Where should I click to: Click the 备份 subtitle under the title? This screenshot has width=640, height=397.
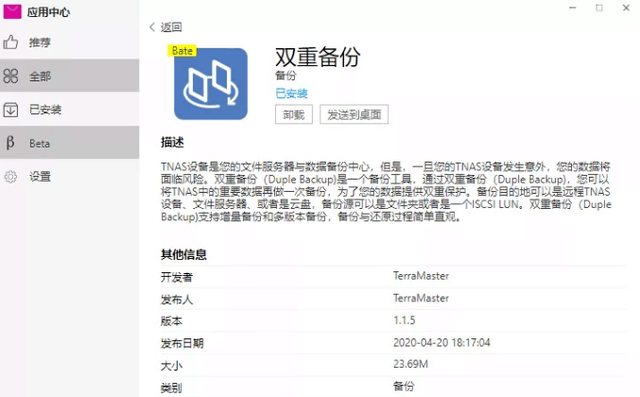pyautogui.click(x=286, y=75)
